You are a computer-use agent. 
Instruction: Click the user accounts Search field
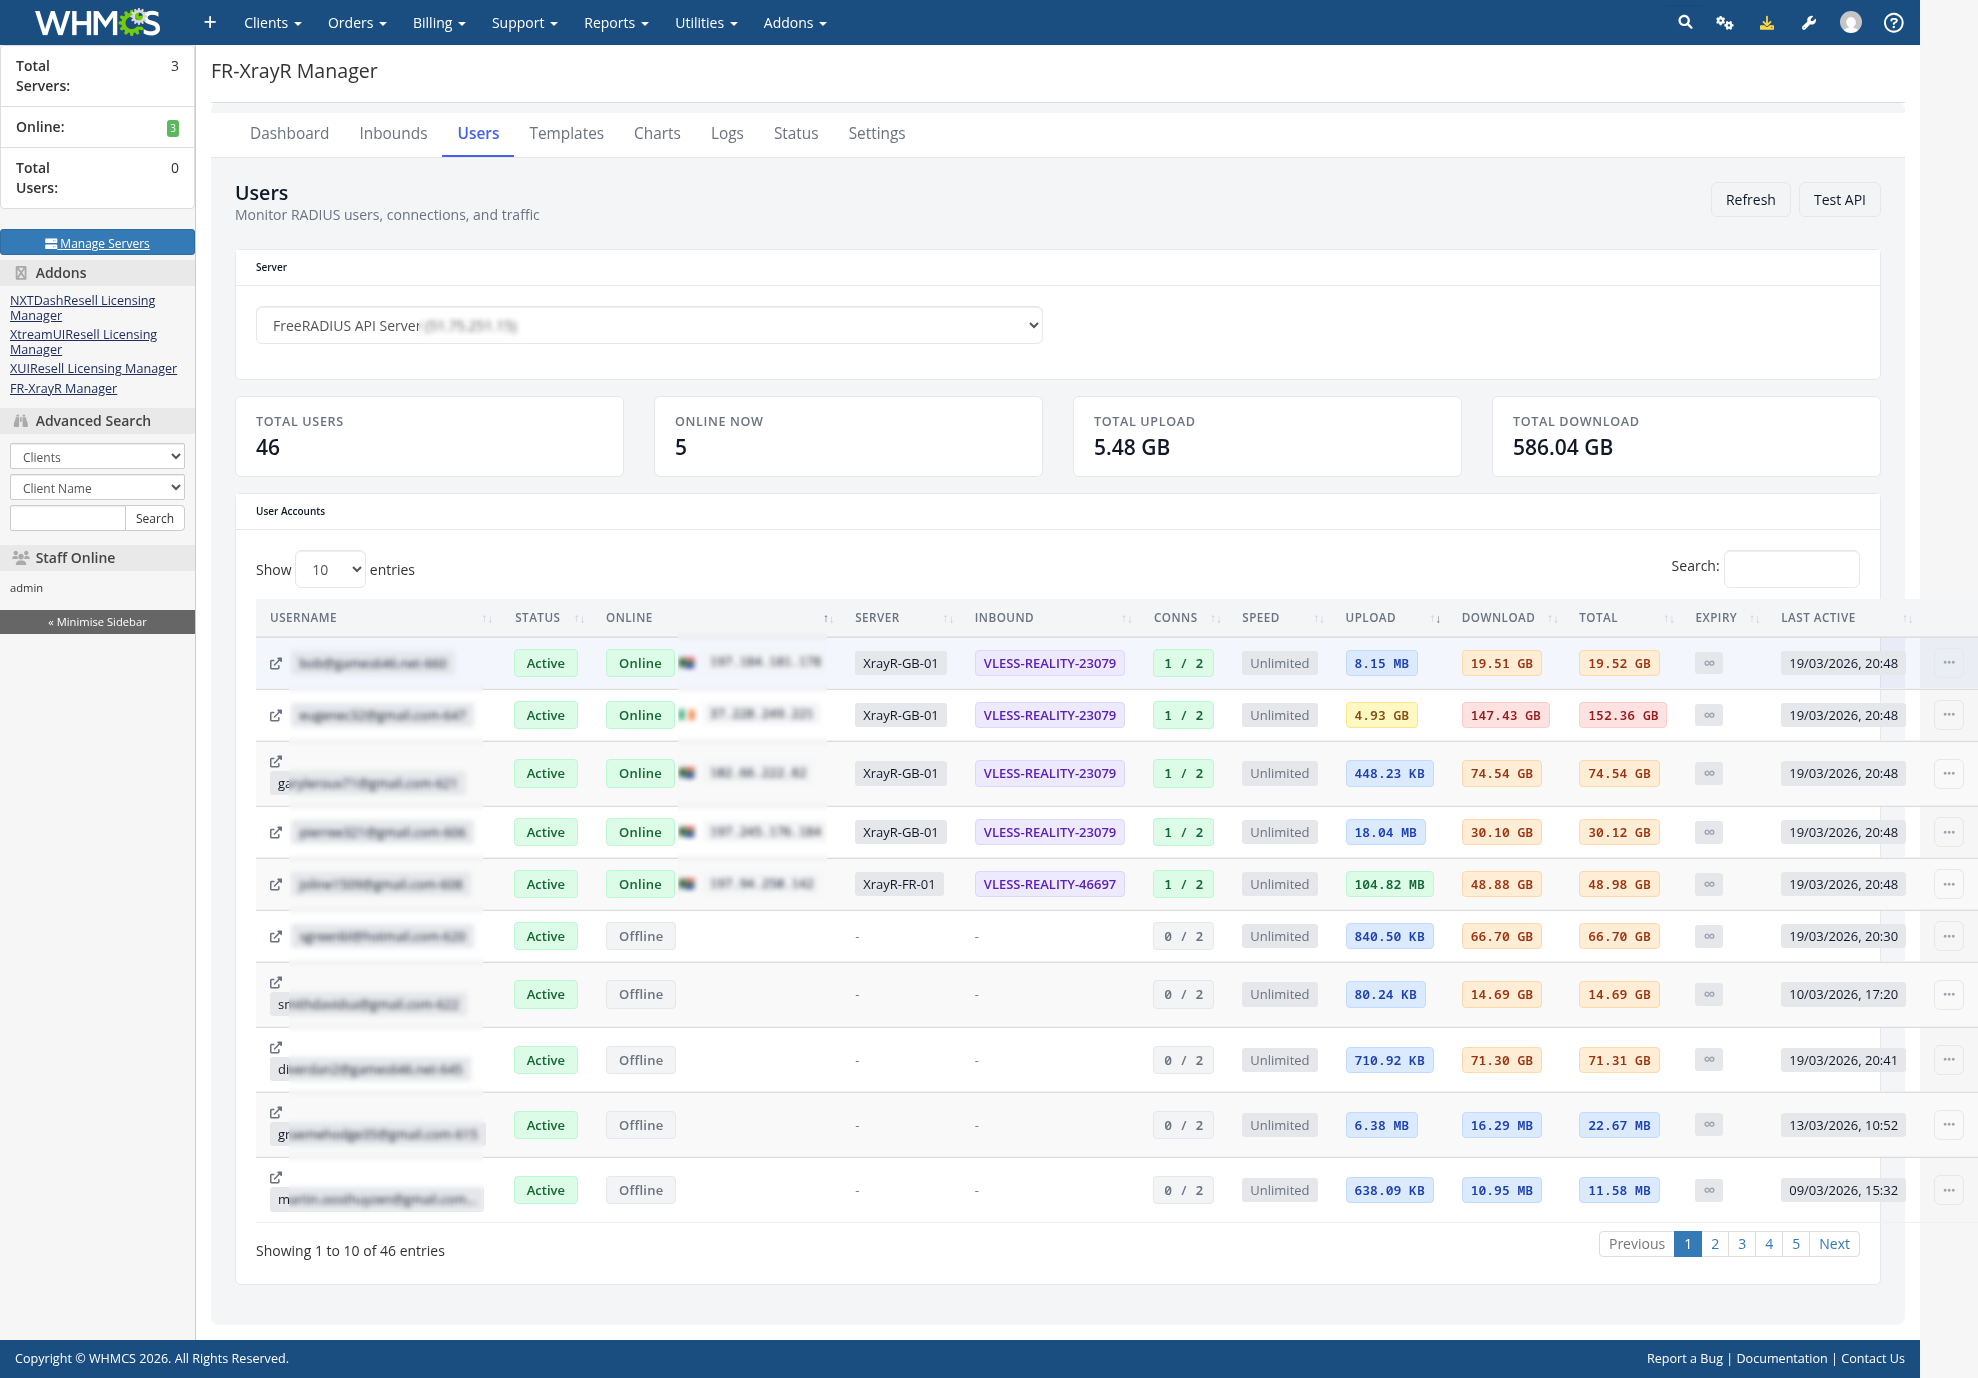[1791, 568]
